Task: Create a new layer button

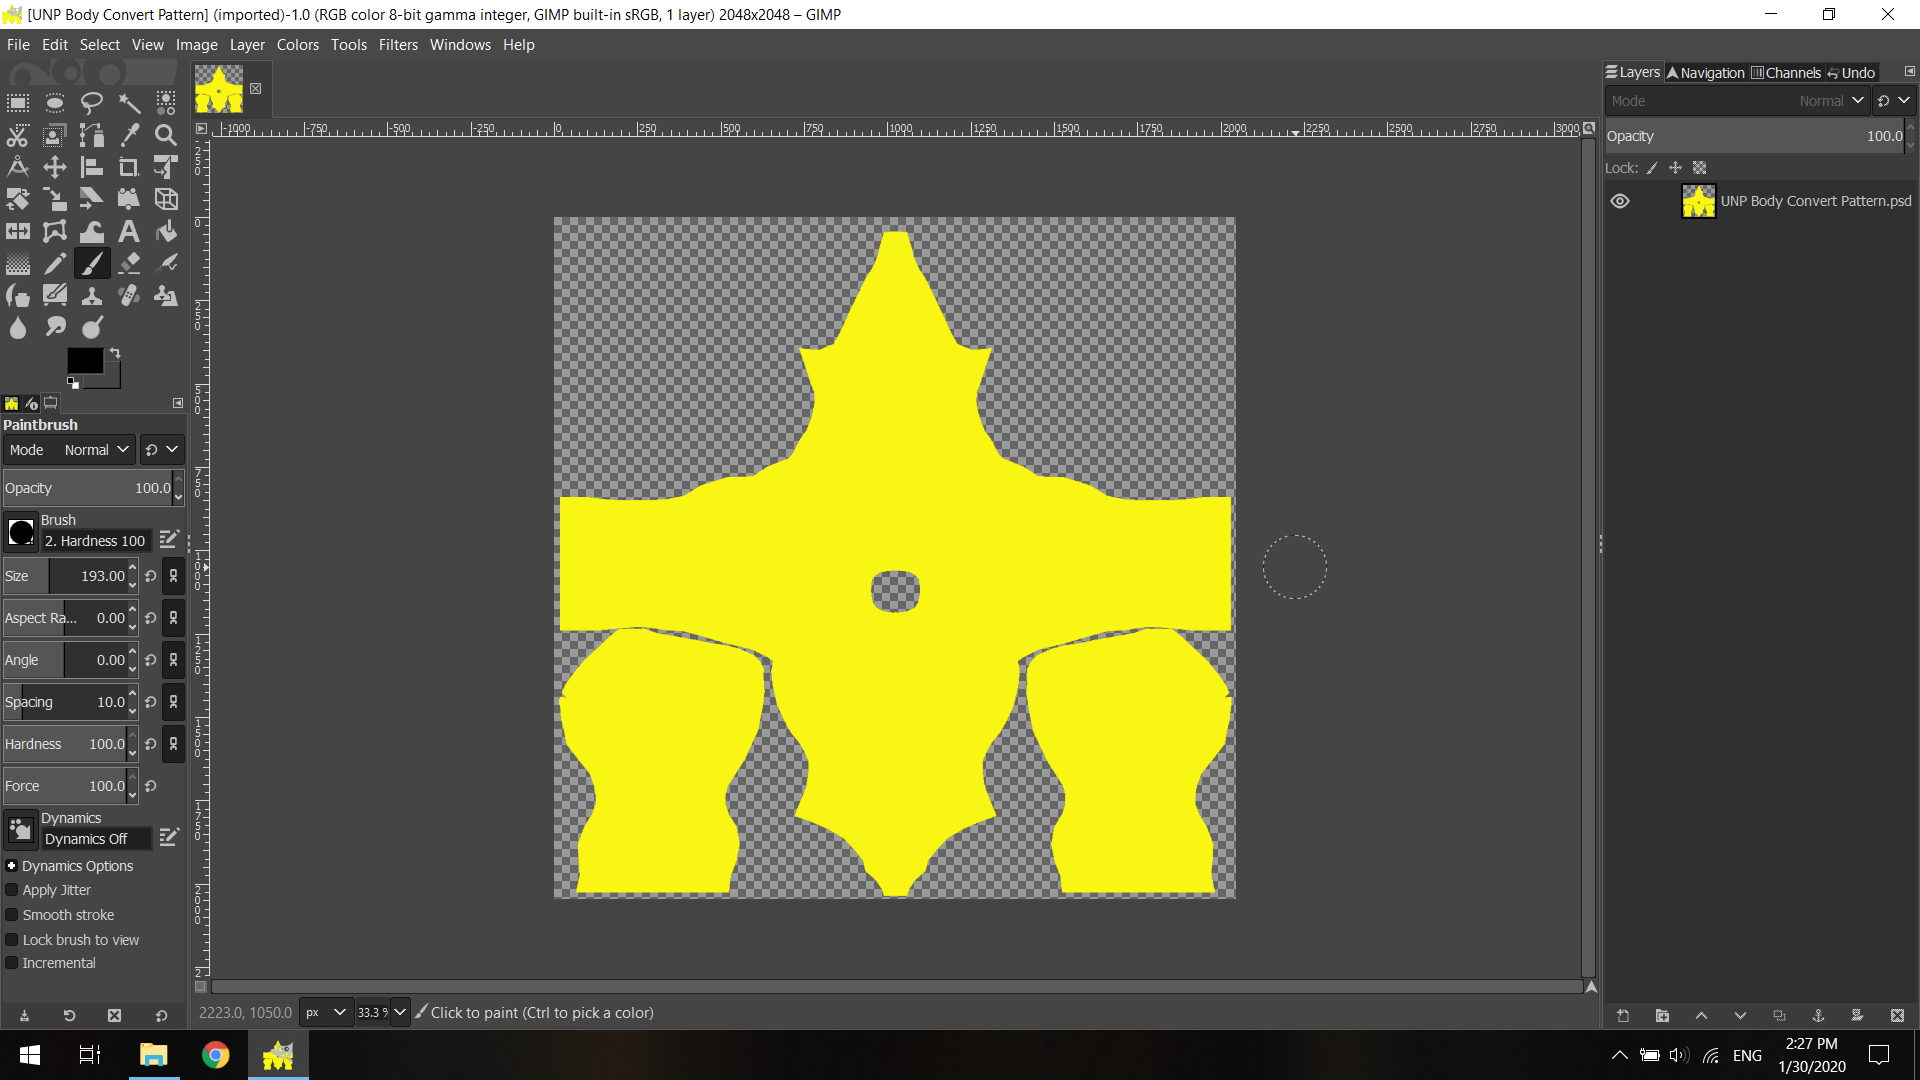Action: pyautogui.click(x=1623, y=1016)
